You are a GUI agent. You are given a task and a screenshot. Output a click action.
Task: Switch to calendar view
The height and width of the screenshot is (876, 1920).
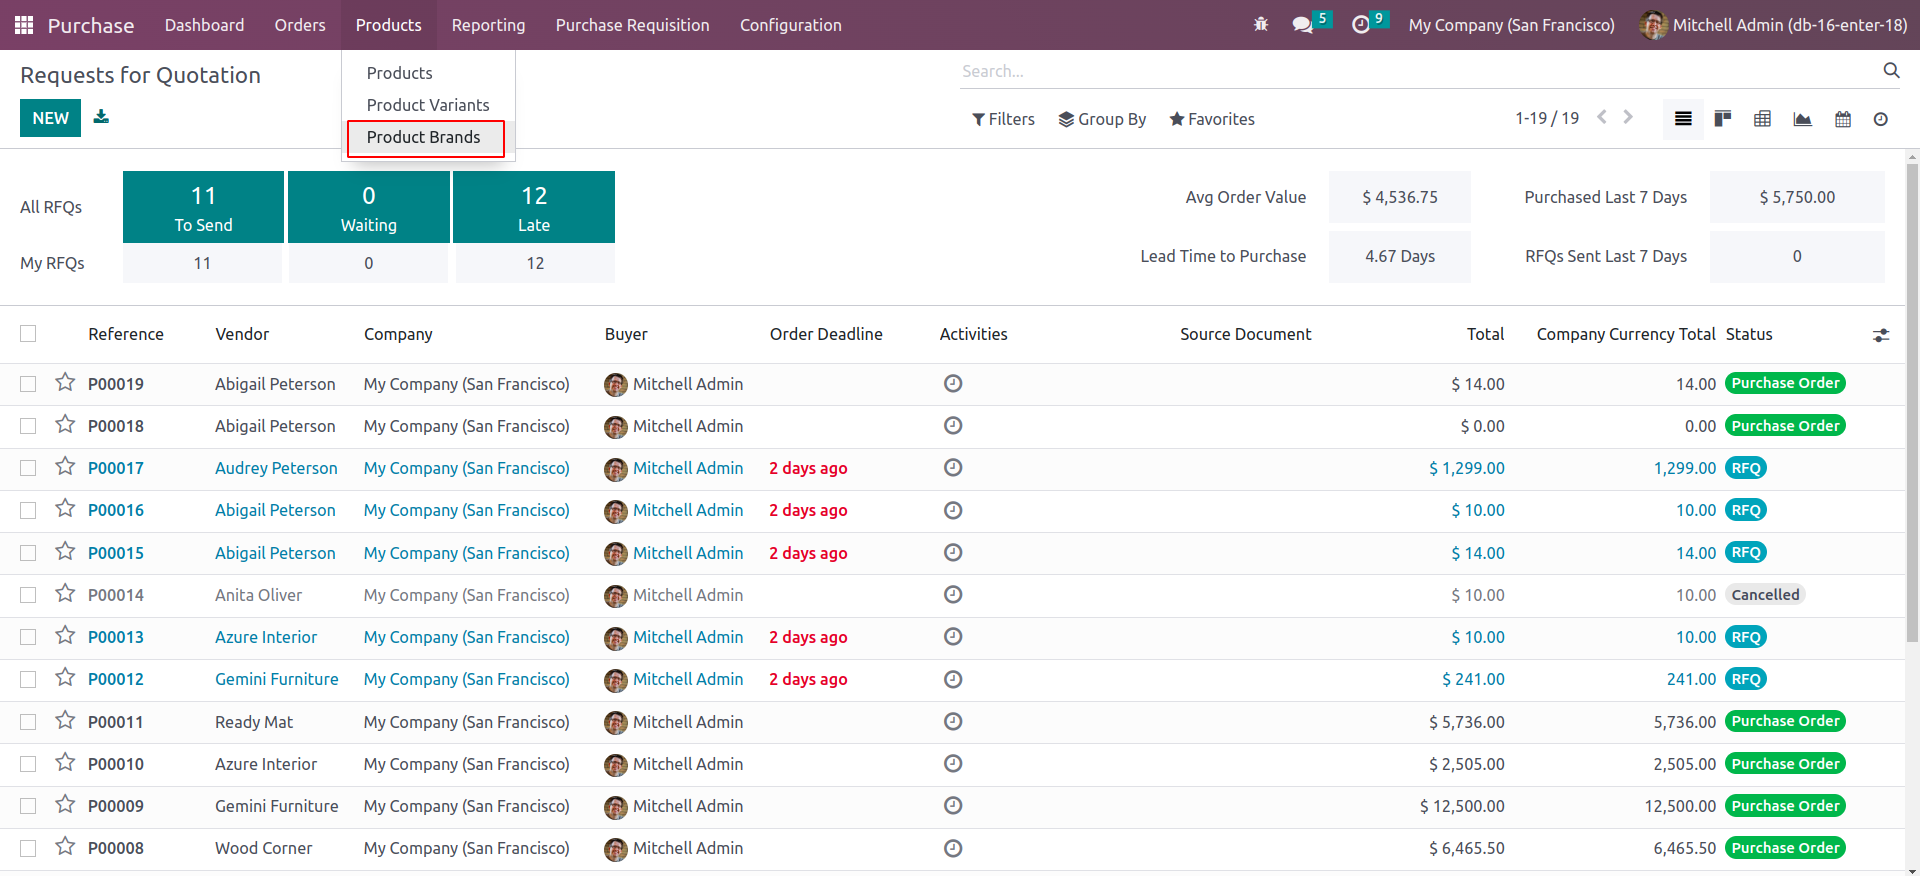[1842, 119]
